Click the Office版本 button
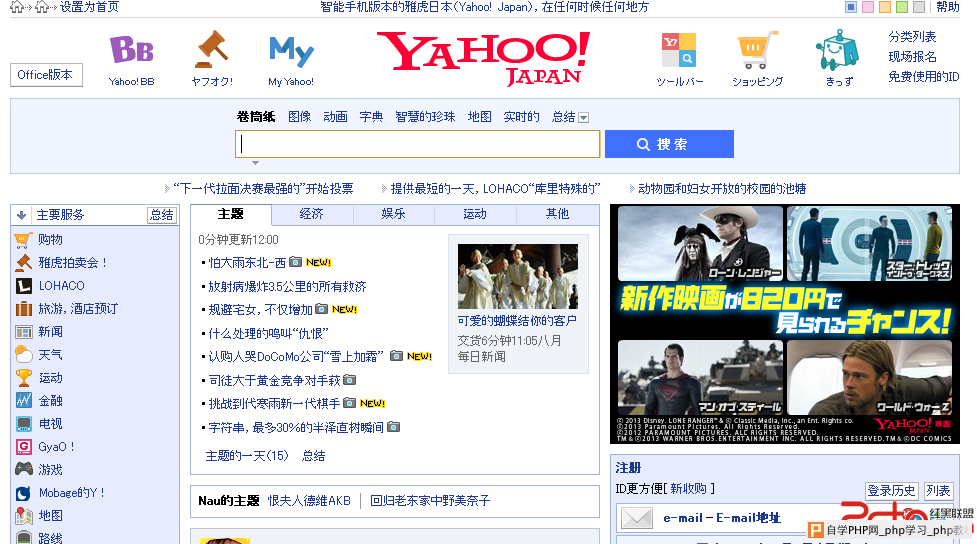Viewport: 977px width, 544px height. (x=46, y=75)
